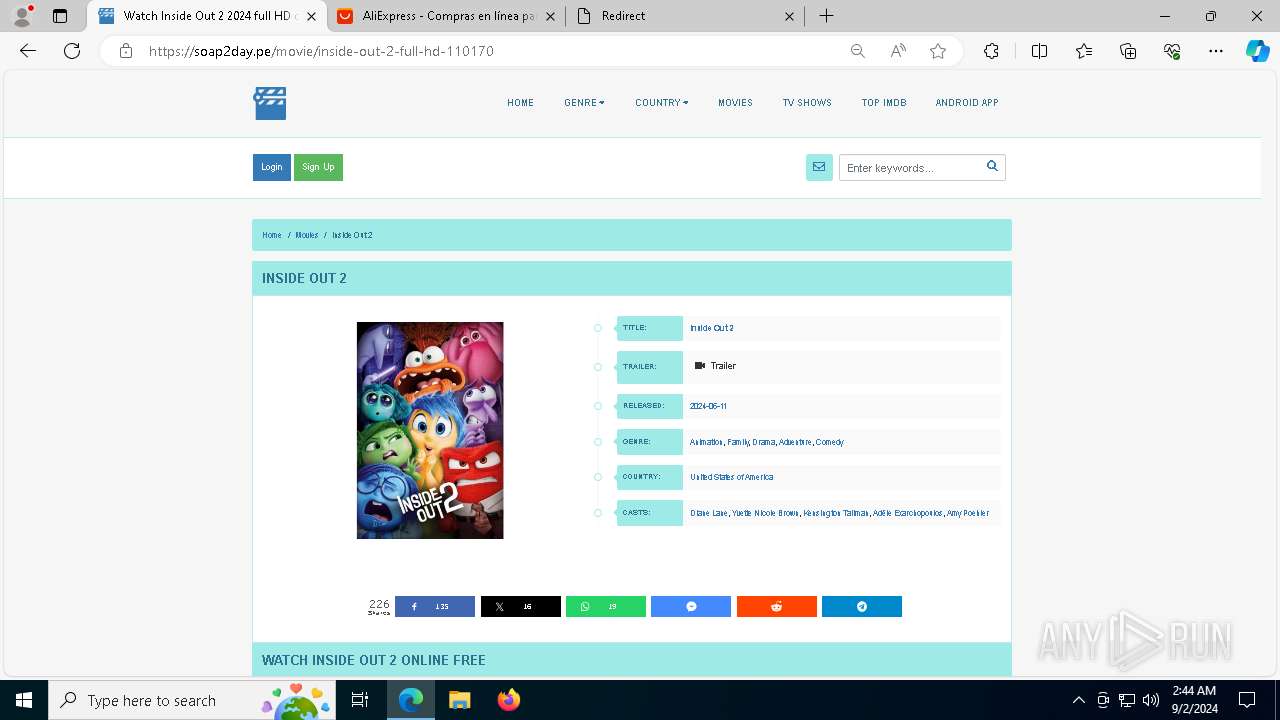Open Windows Start menu
1280x720 pixels.
tap(24, 700)
